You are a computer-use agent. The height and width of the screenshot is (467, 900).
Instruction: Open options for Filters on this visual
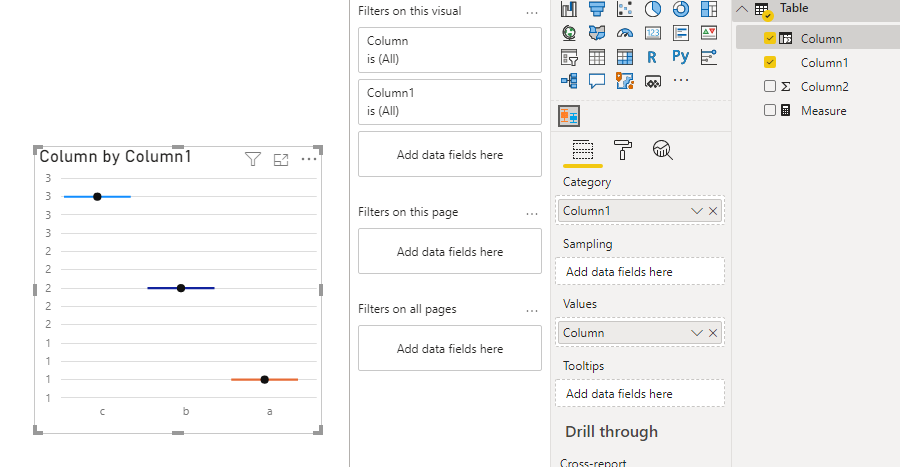click(532, 13)
